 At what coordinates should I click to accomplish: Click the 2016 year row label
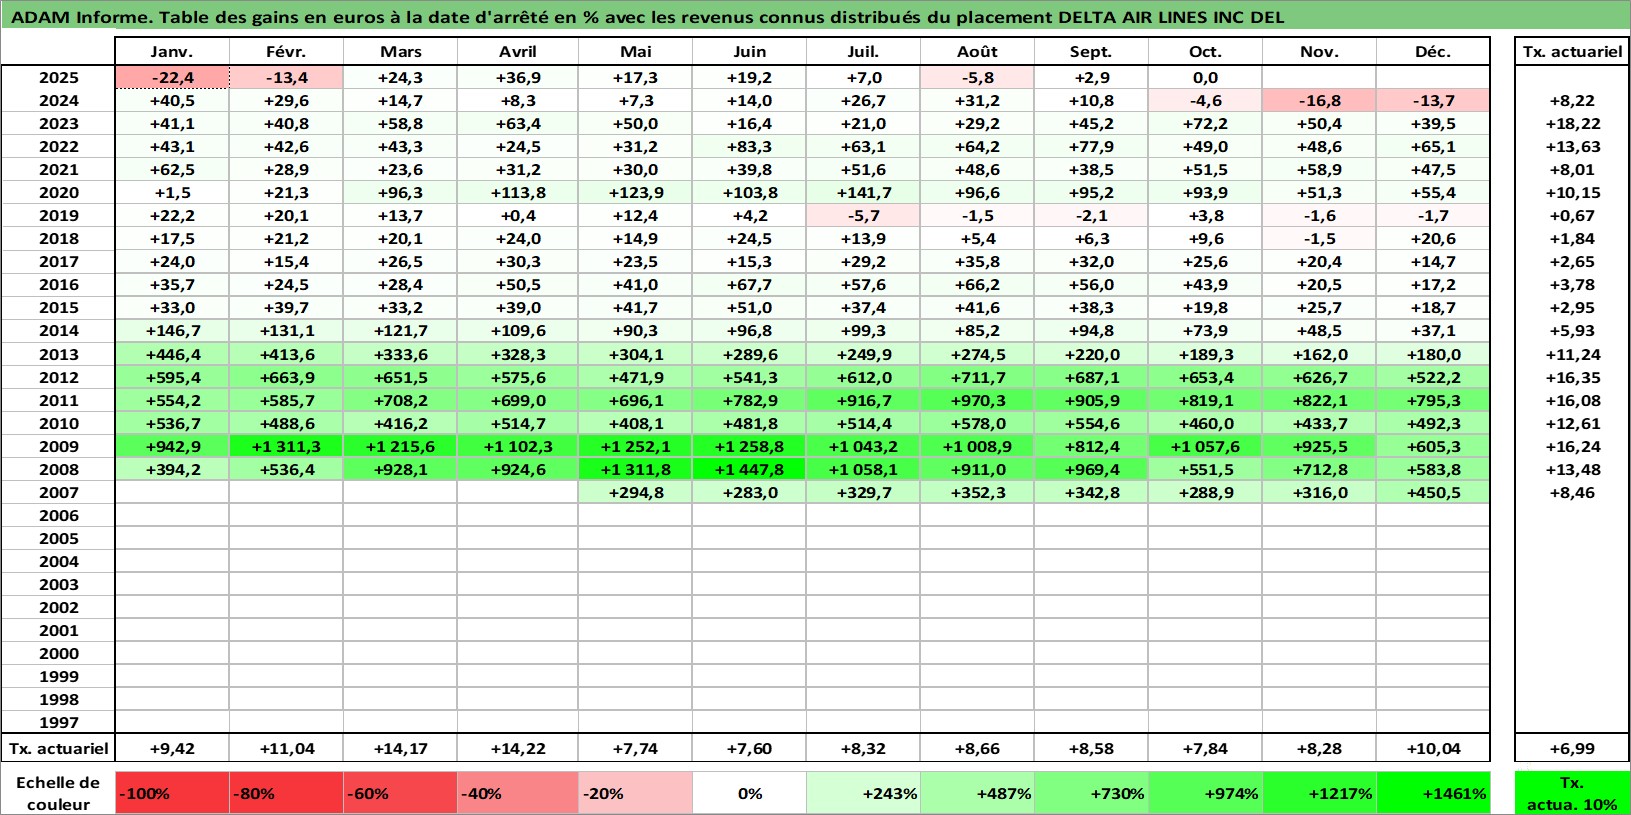pyautogui.click(x=58, y=285)
